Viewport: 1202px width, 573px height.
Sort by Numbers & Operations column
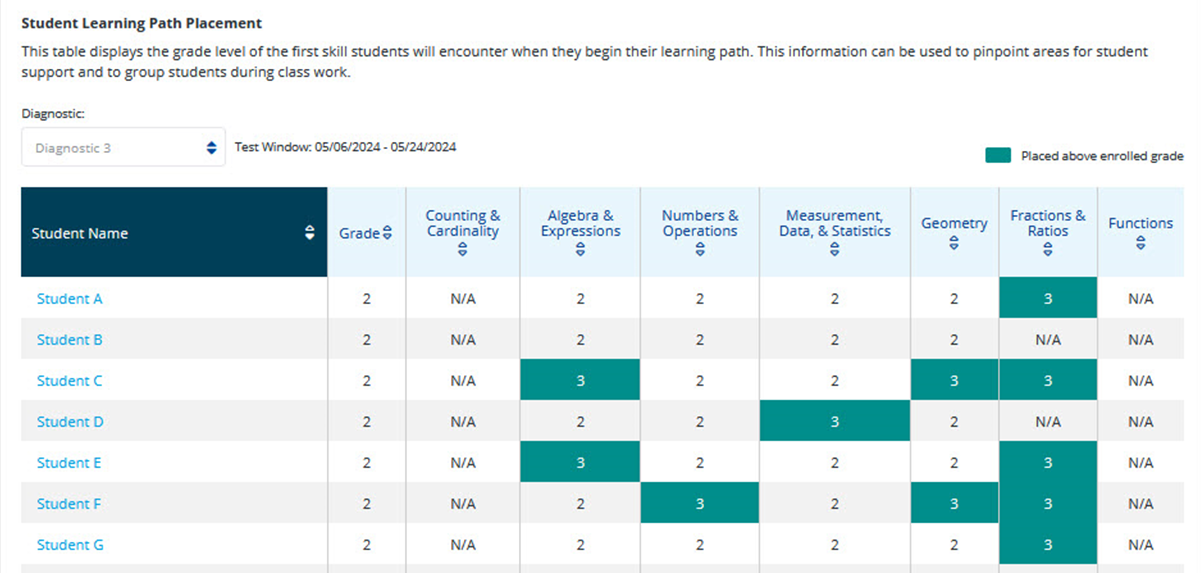[699, 251]
